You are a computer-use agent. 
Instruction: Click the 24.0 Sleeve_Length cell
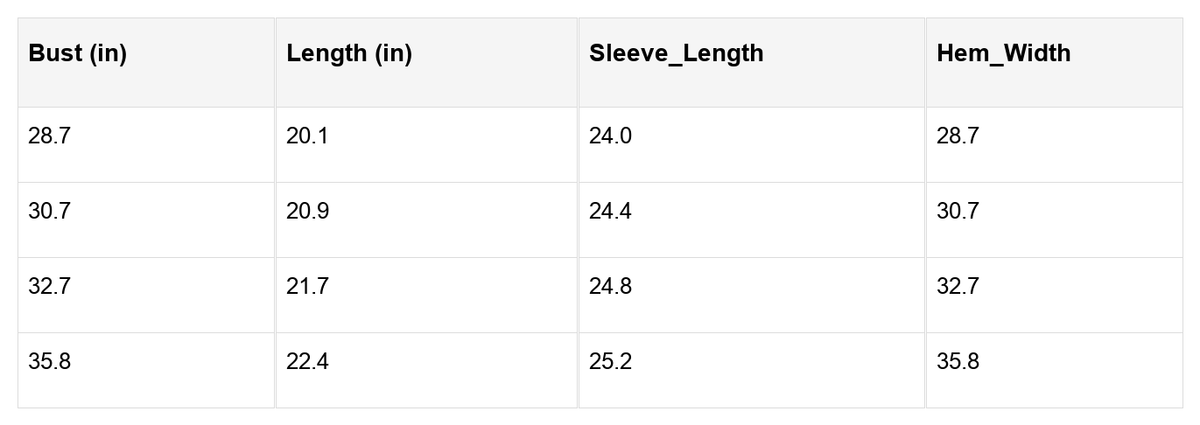[x=751, y=145]
